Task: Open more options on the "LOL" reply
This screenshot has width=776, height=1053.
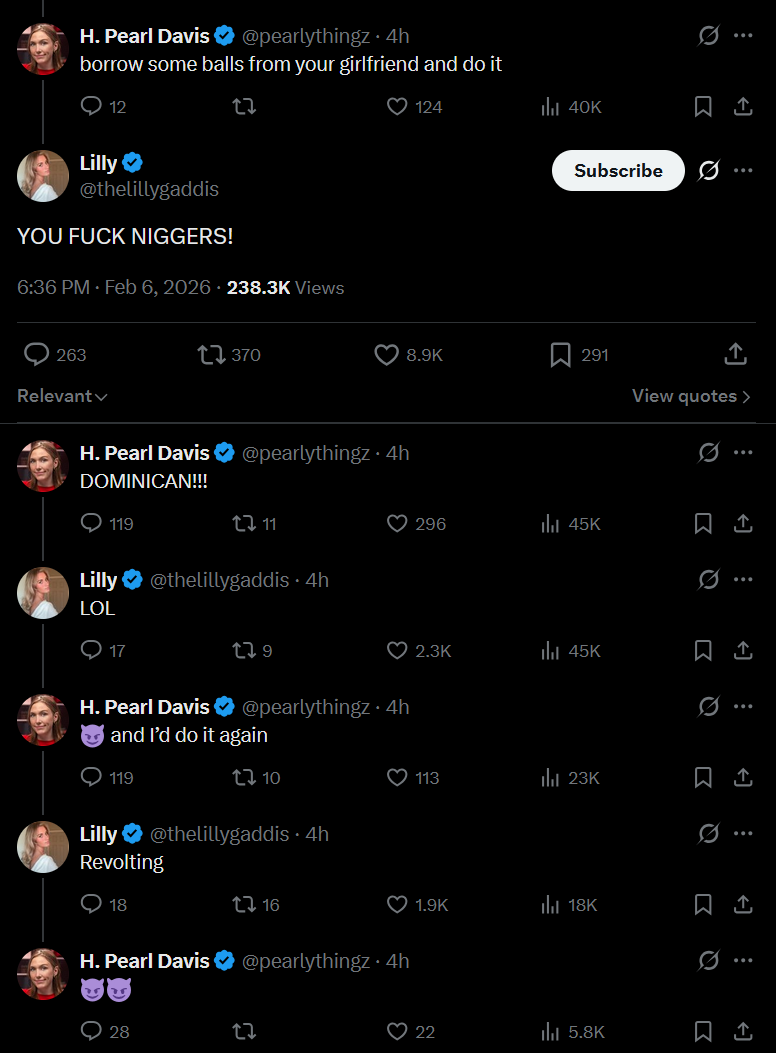Action: click(x=743, y=579)
